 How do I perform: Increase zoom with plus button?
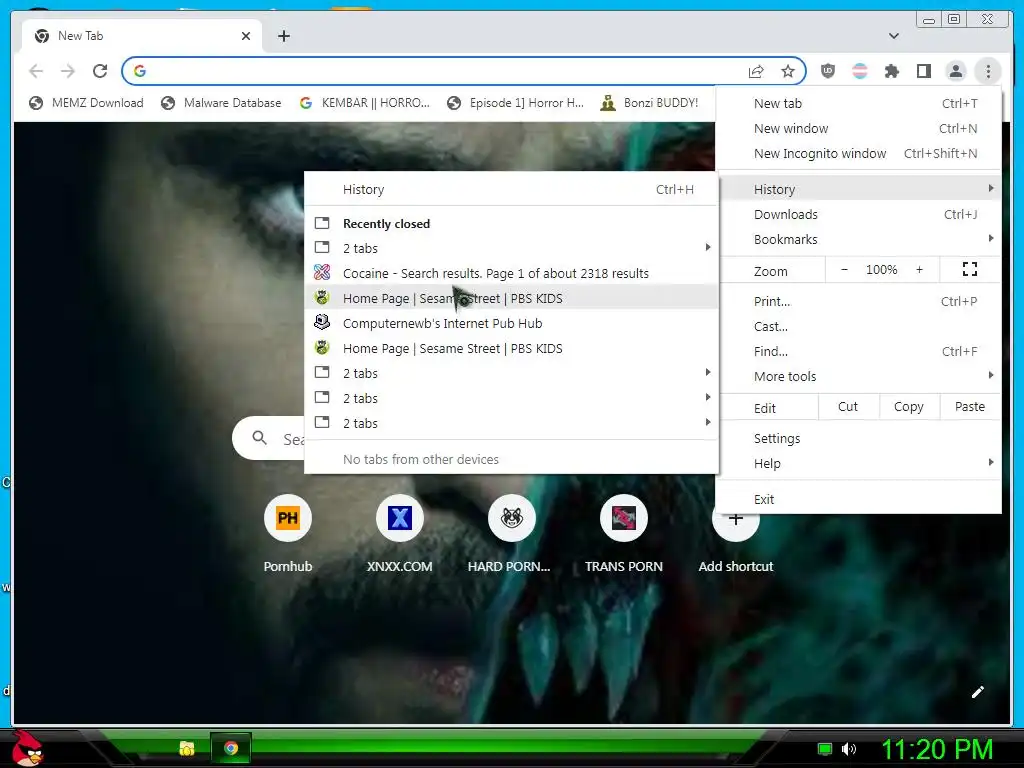919,270
